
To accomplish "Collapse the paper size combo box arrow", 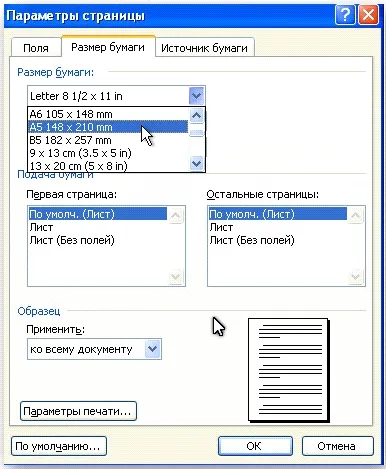I will [x=196, y=96].
